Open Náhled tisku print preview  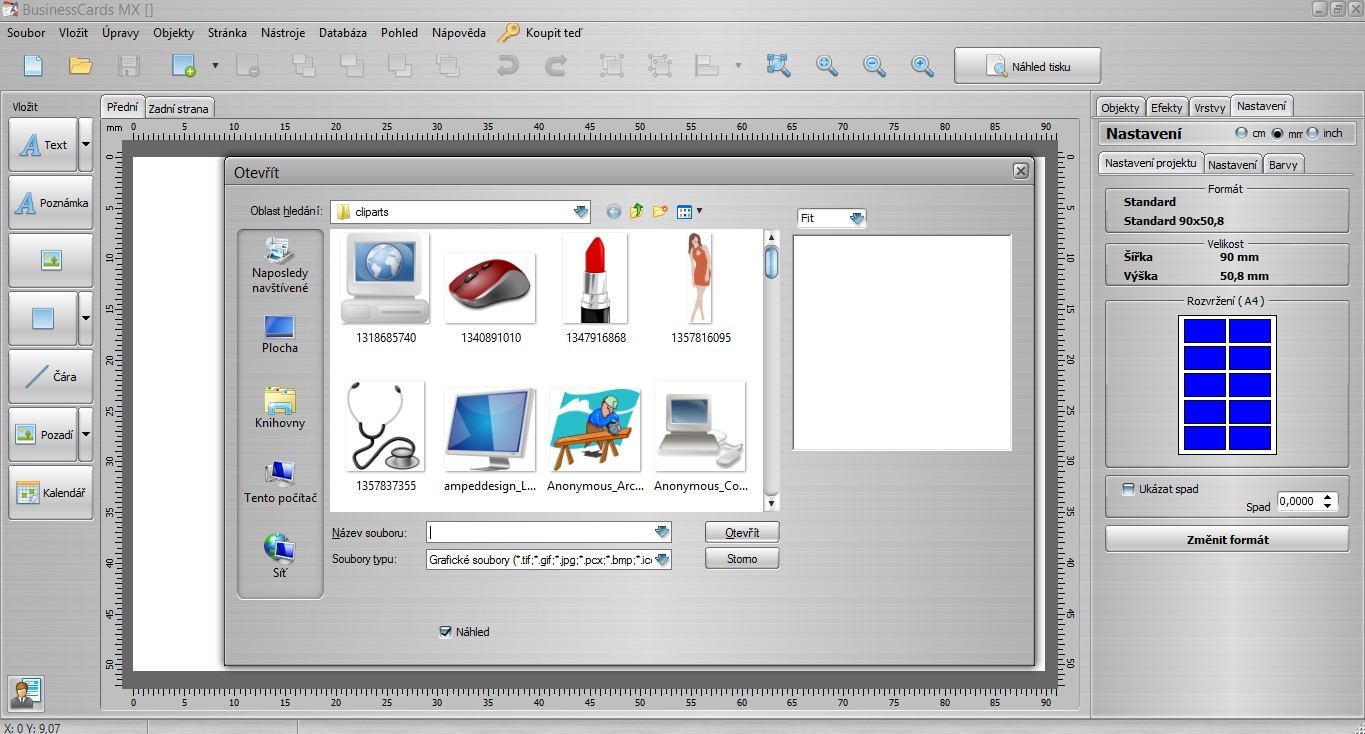click(1027, 67)
